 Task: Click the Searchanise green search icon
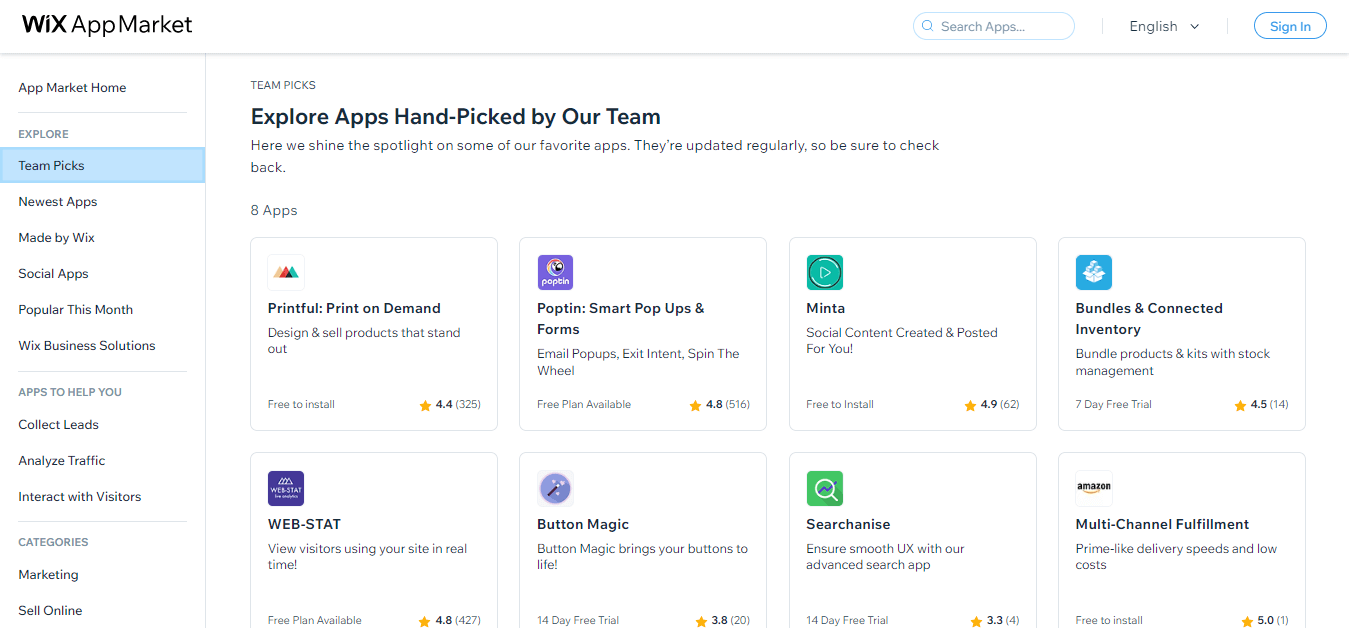point(824,488)
